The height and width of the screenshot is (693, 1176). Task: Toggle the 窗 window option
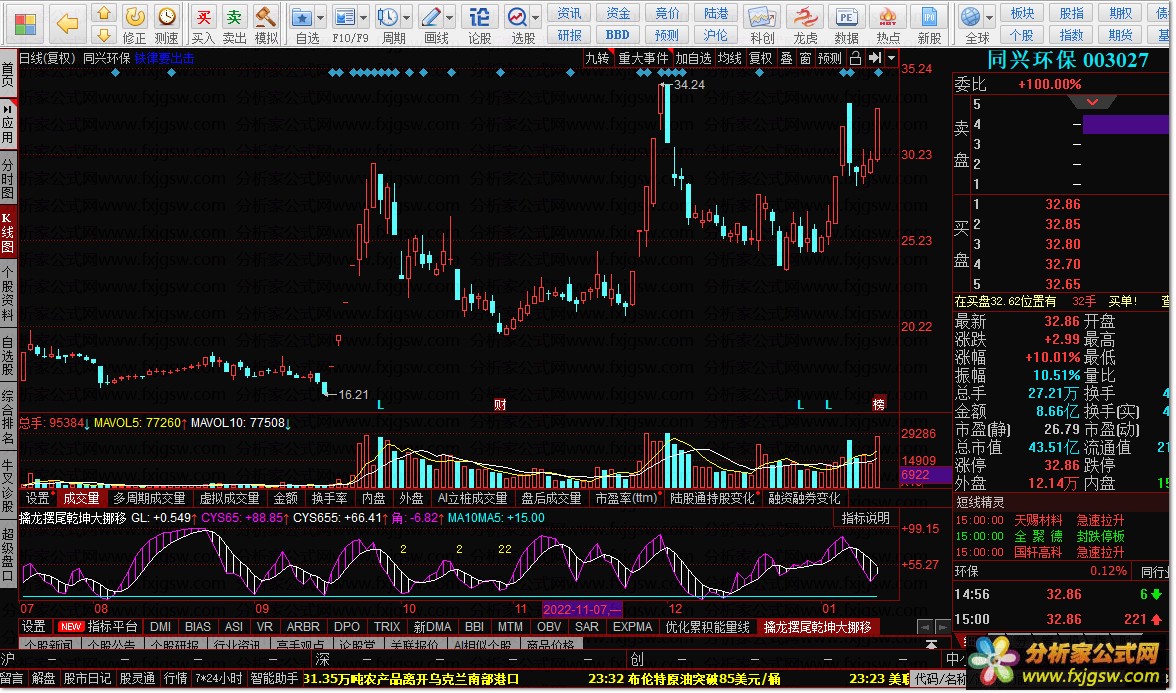tap(805, 58)
